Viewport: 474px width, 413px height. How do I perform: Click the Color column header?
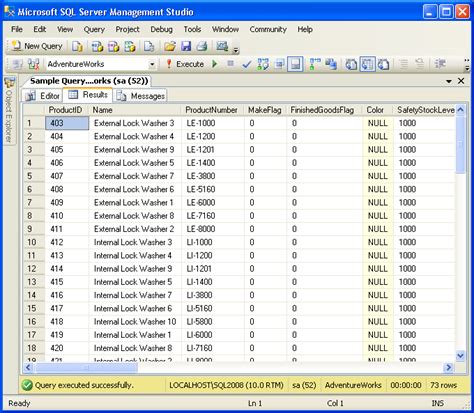click(377, 110)
